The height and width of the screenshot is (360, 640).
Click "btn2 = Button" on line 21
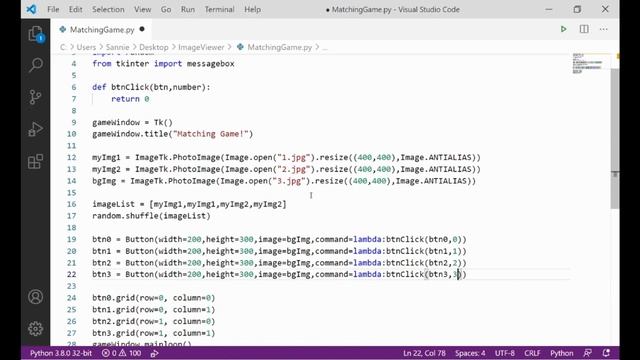point(123,263)
